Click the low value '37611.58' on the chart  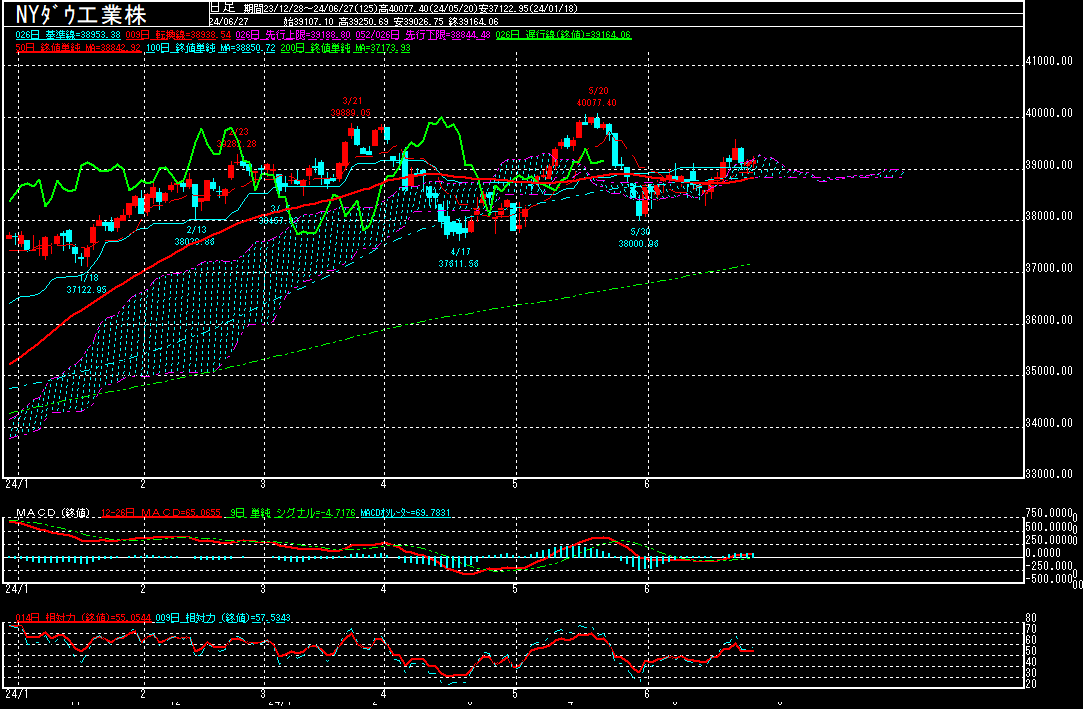[x=458, y=263]
